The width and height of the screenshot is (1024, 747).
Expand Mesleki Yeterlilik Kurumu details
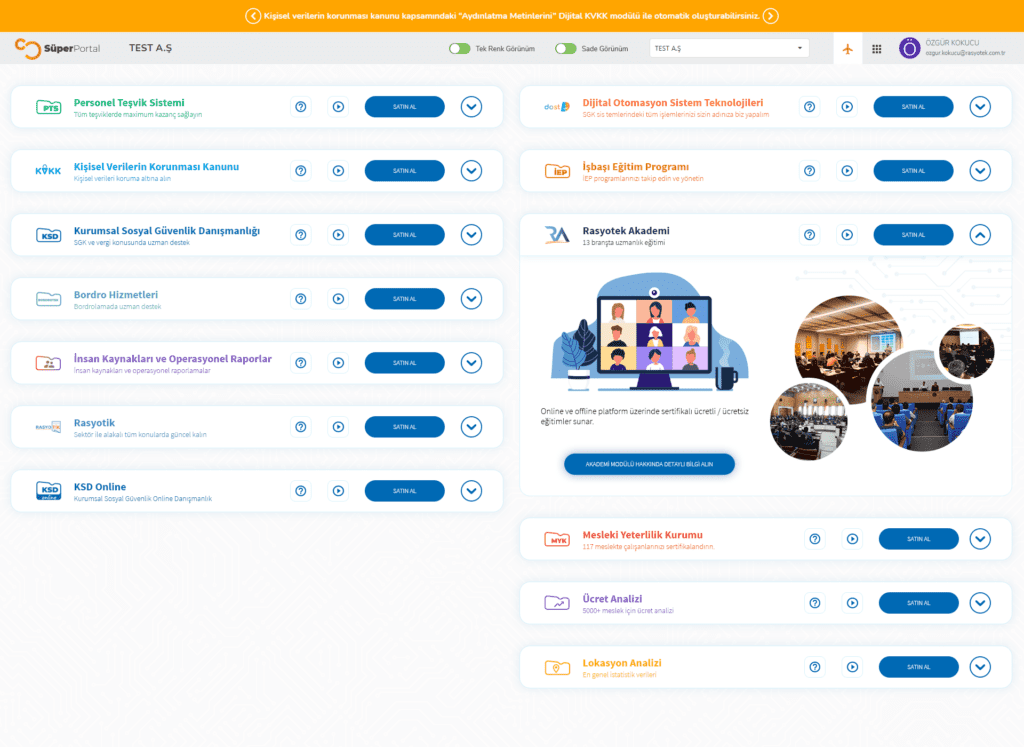(x=980, y=538)
